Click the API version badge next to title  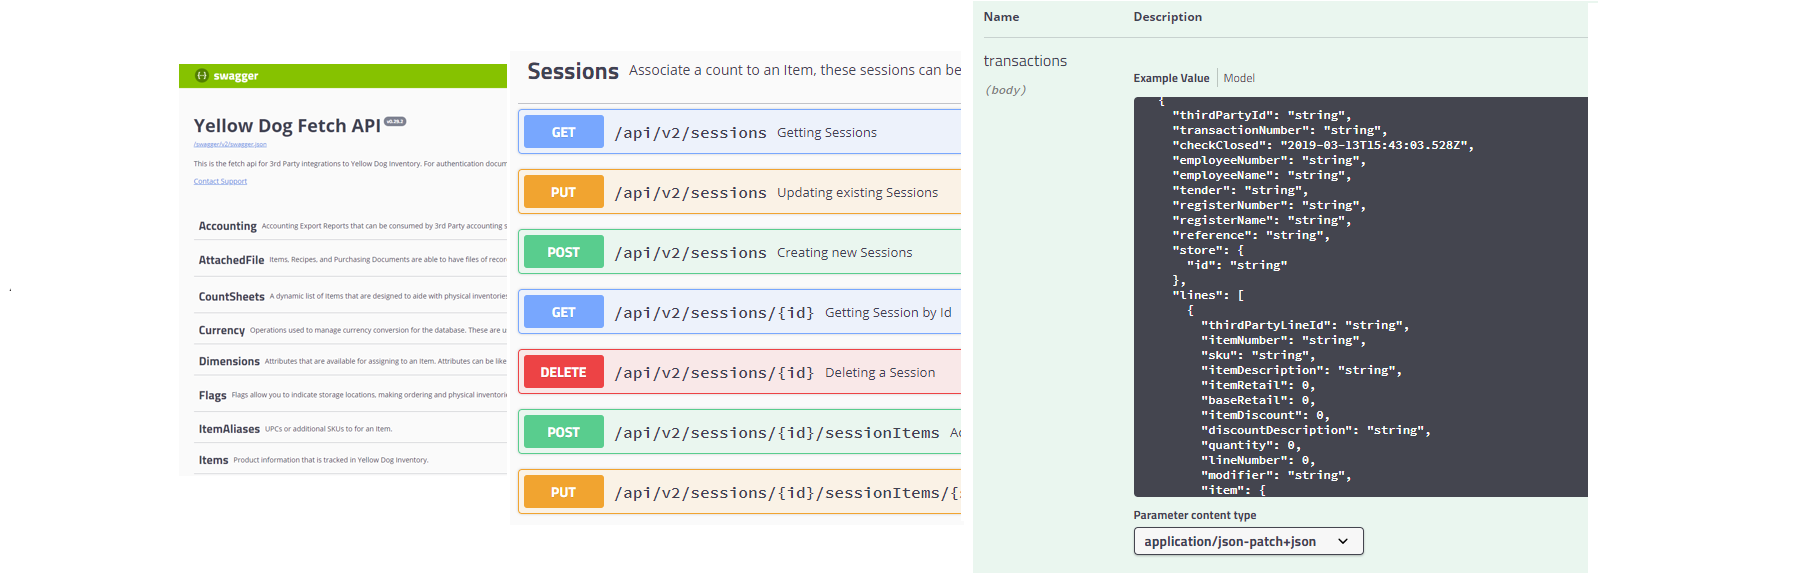coord(395,121)
